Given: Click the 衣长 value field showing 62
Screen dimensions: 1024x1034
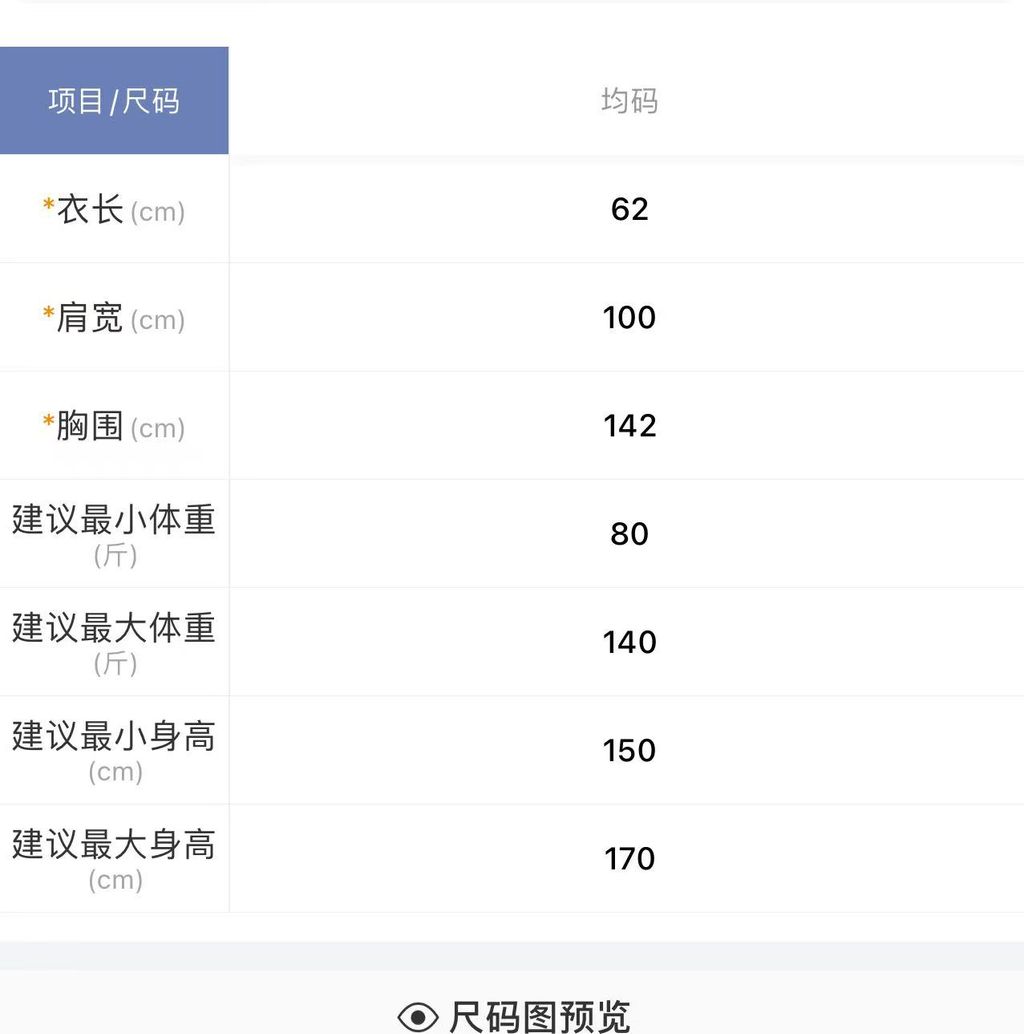Looking at the screenshot, I should [x=629, y=209].
